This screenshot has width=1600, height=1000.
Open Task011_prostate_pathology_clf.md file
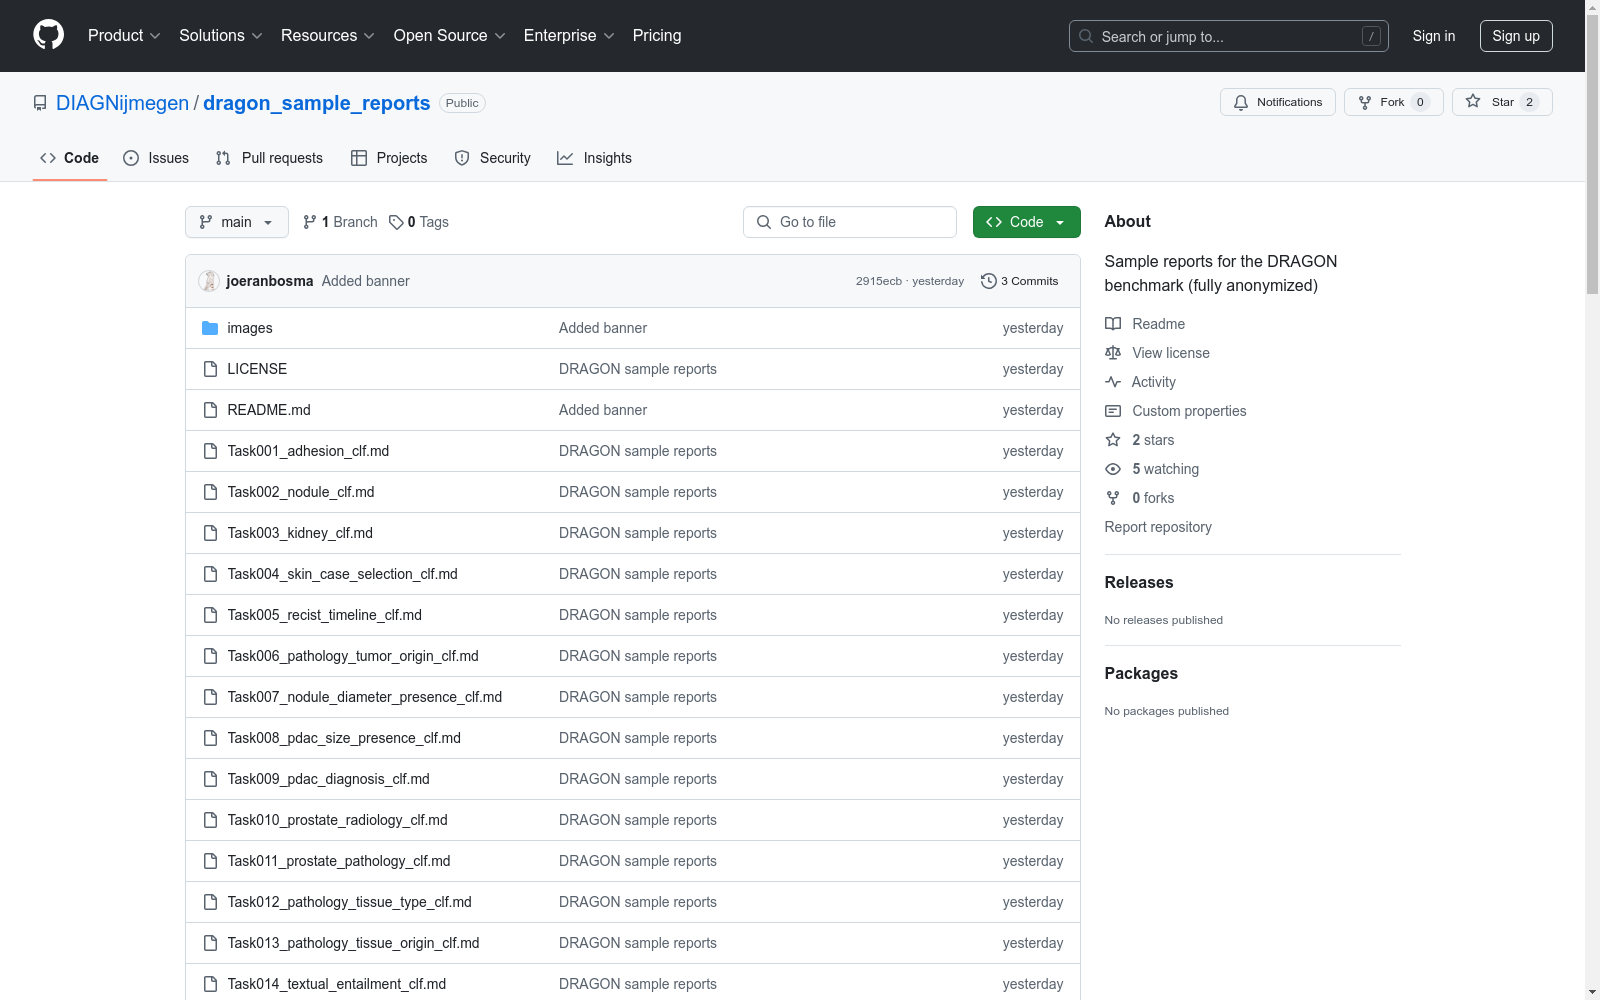(x=339, y=861)
